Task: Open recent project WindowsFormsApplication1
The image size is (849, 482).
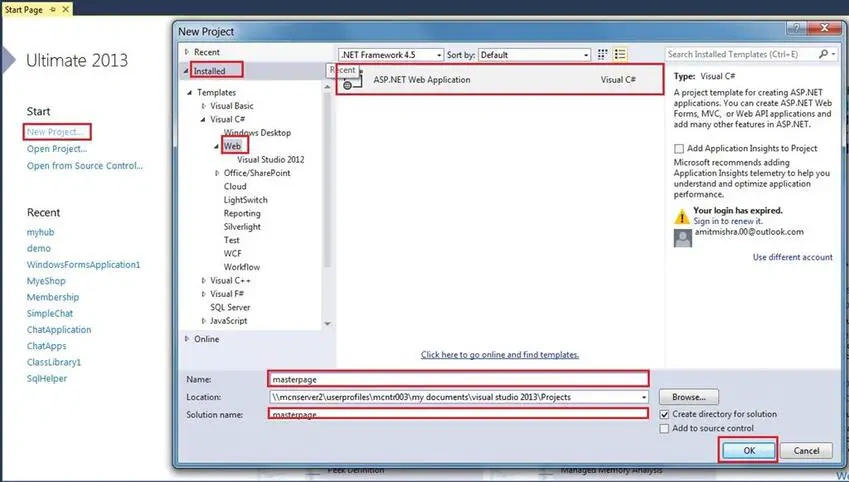Action: (x=83, y=265)
